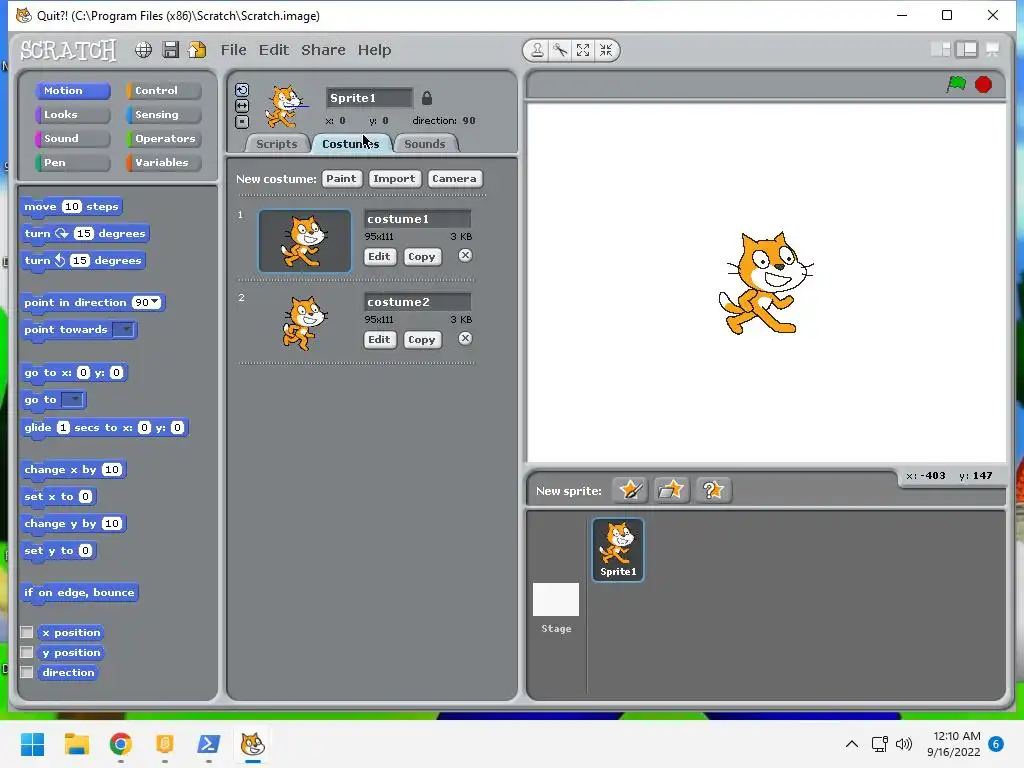Open Google Chrome from taskbar

coord(121,744)
